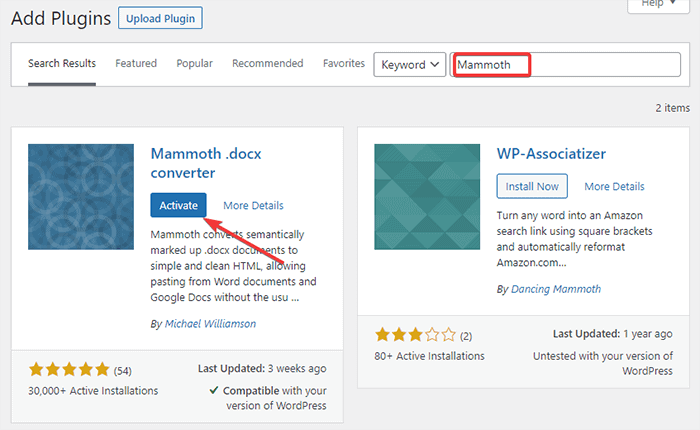
Task: Click the Upload Plugin button
Action: tap(160, 18)
